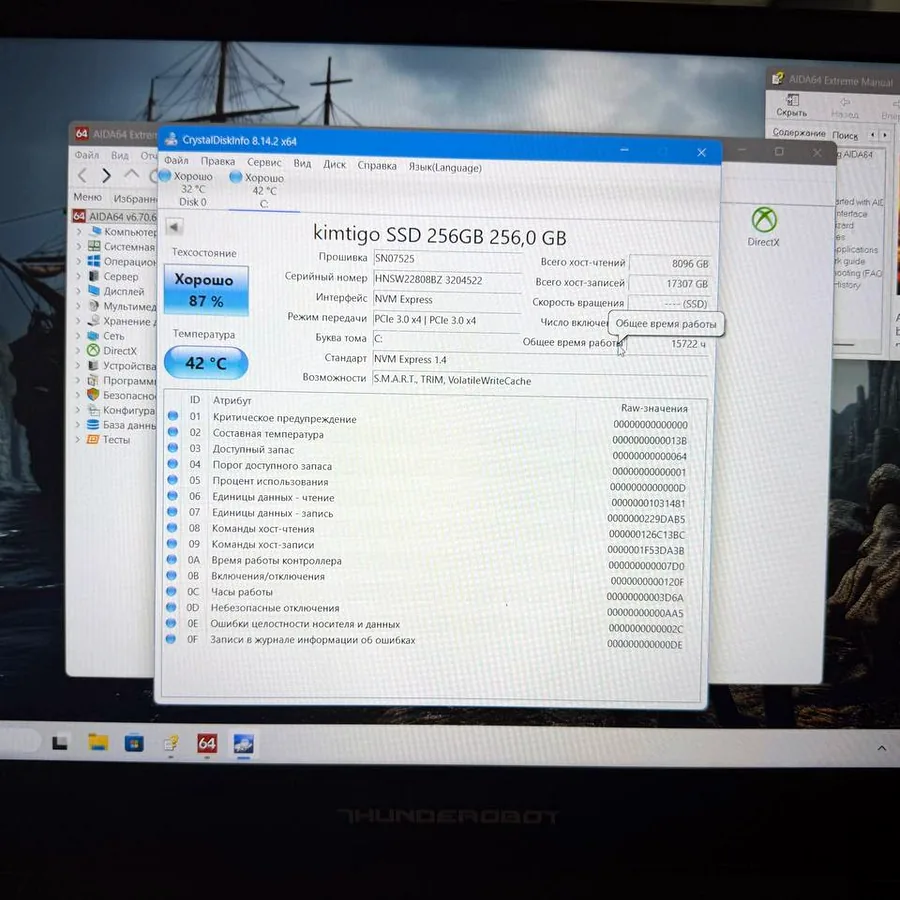The image size is (900, 900).
Task: Click status dot for Составная температура row
Action: (173, 432)
